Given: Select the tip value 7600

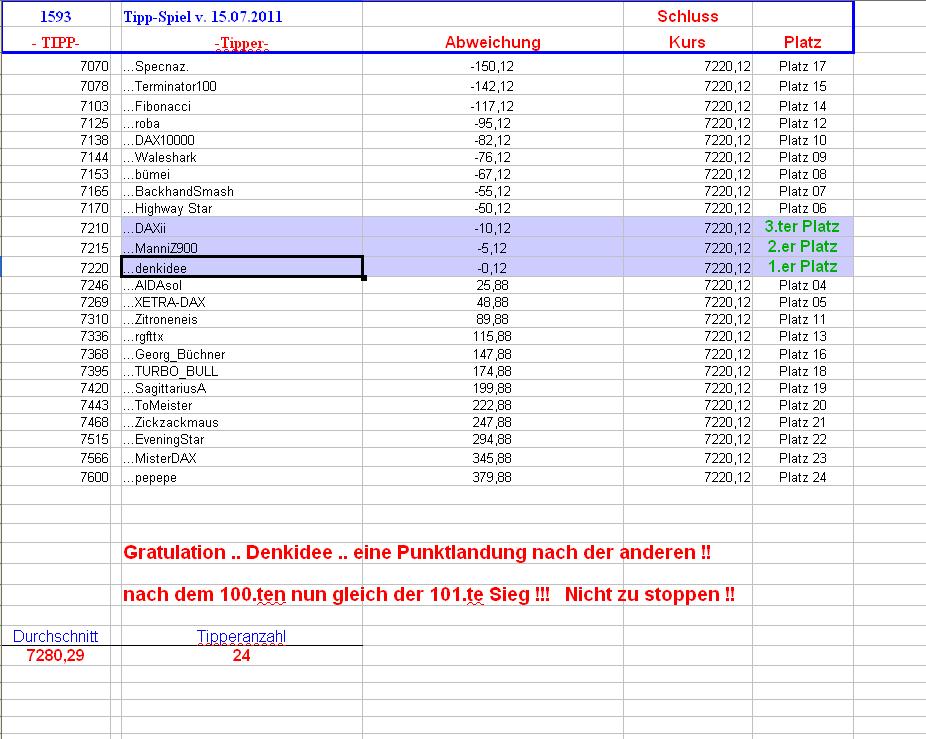Looking at the screenshot, I should coord(56,477).
